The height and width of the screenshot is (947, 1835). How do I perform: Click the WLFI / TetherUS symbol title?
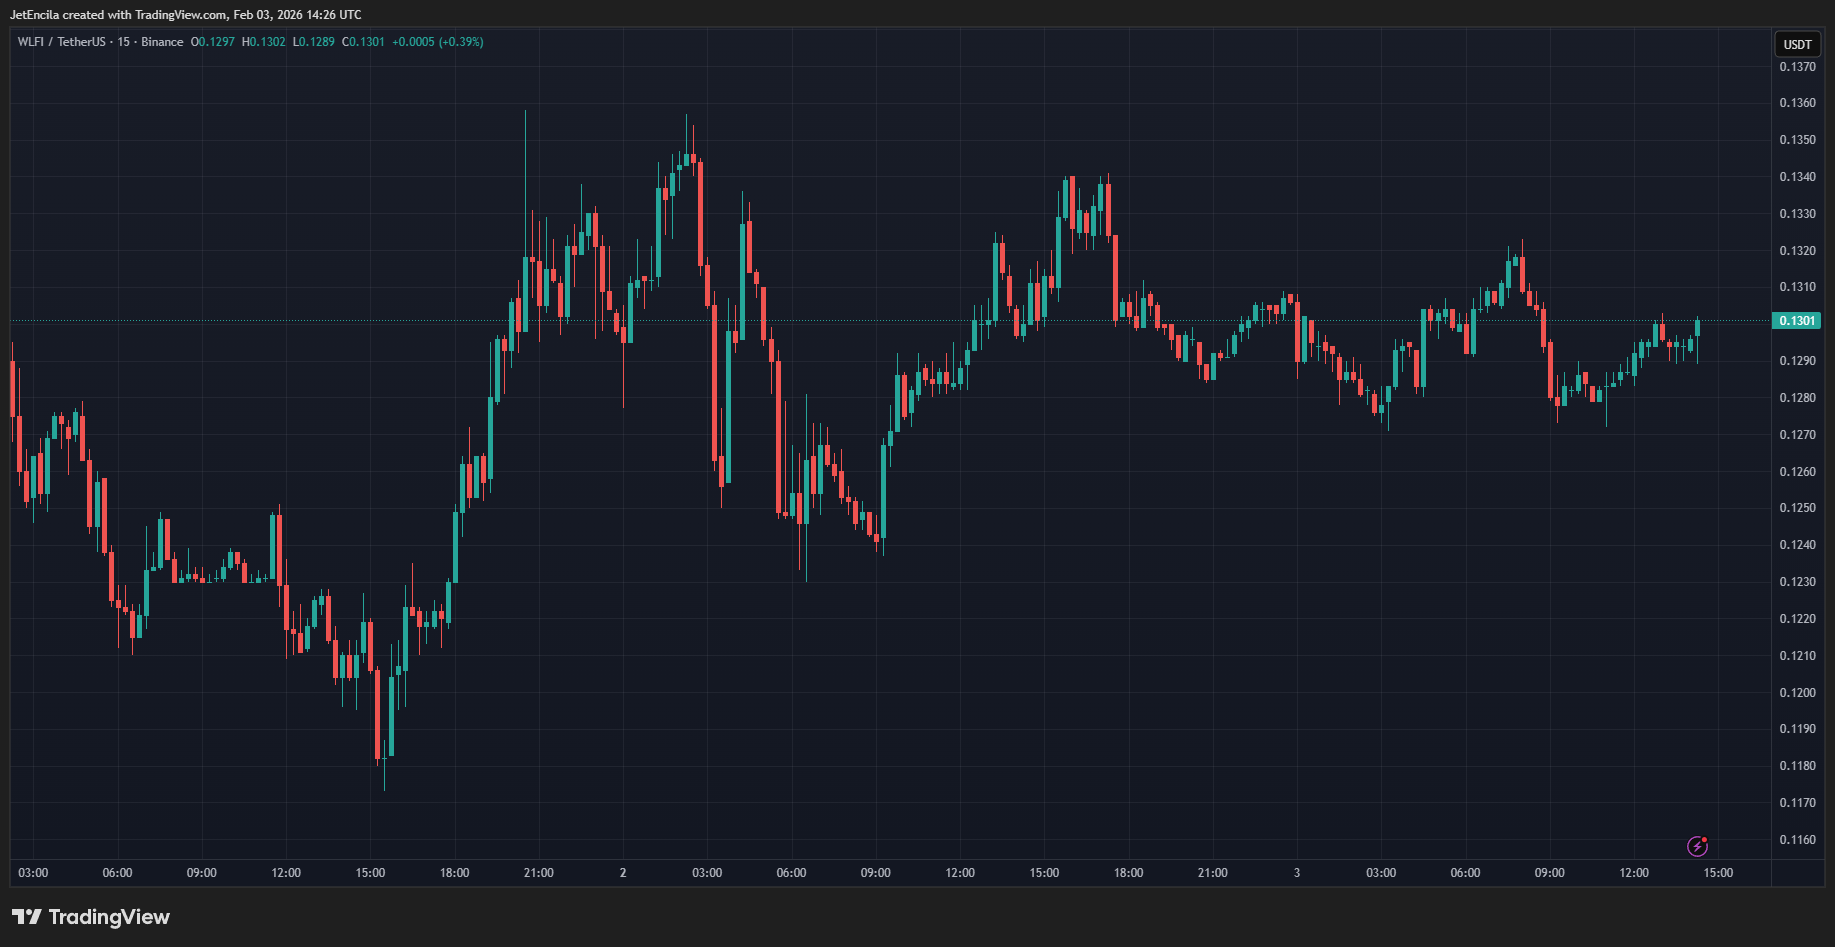(61, 42)
